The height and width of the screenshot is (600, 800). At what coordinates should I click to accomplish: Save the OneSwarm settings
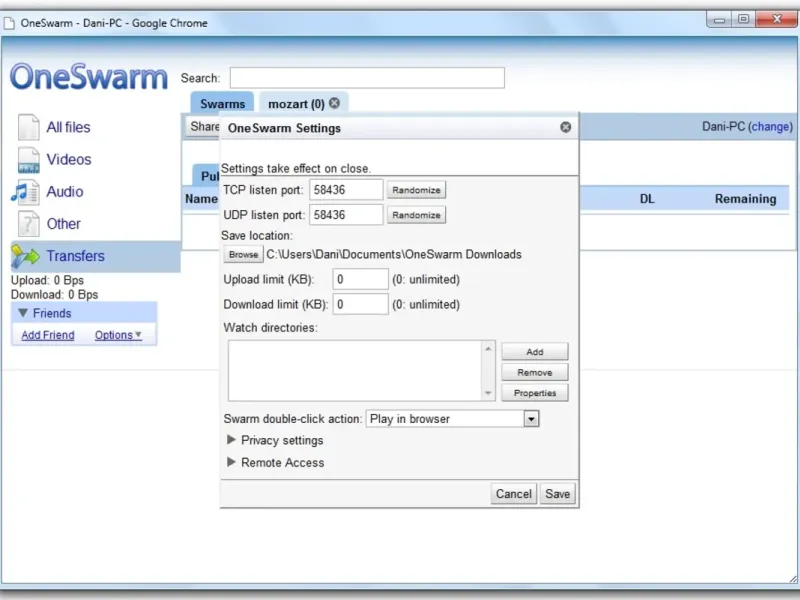click(558, 494)
